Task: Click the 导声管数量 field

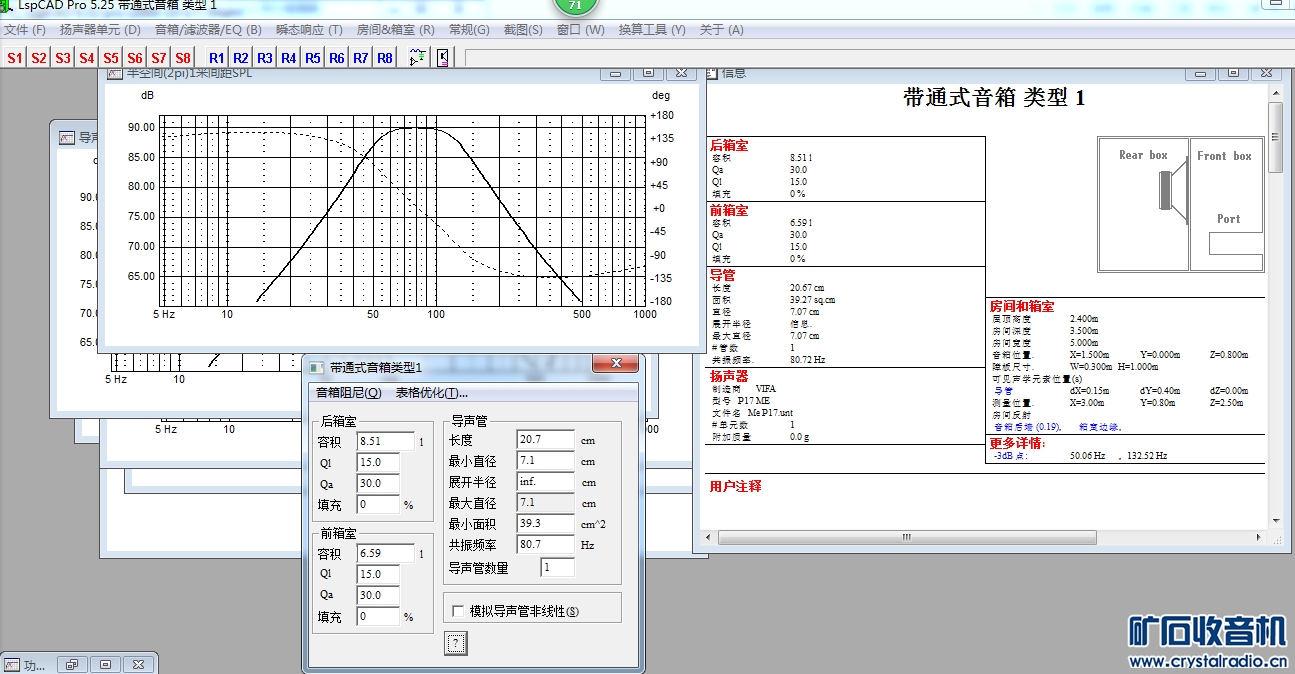Action: (558, 567)
